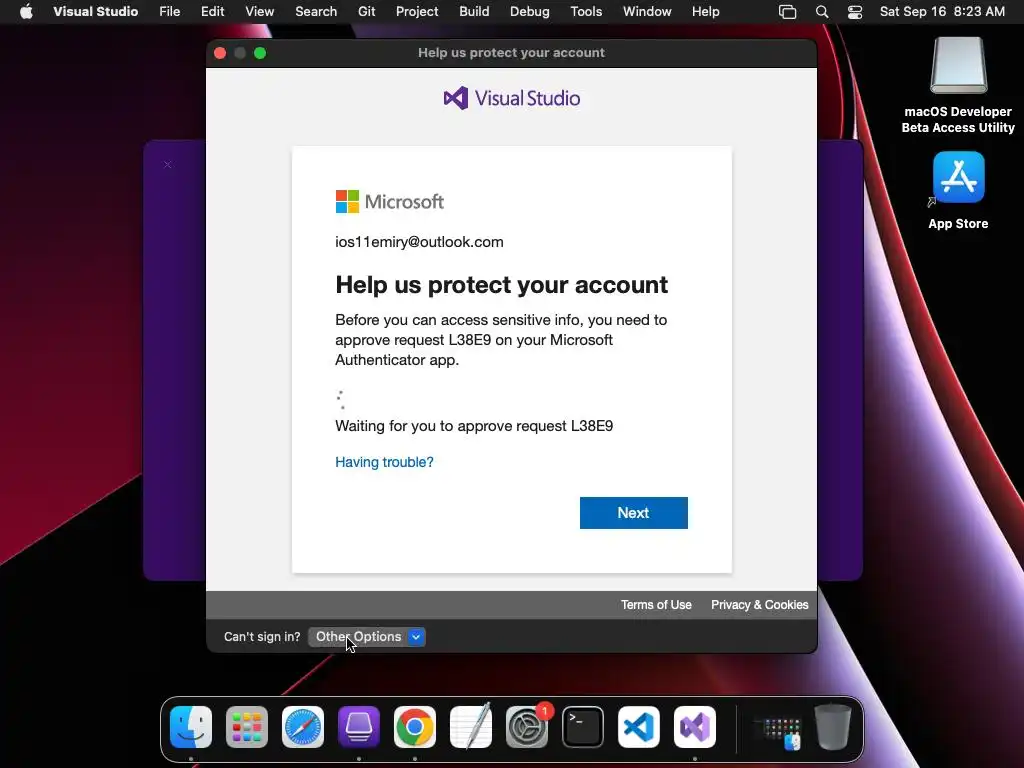
Task: Open the downloads stack in dock
Action: coord(777,731)
